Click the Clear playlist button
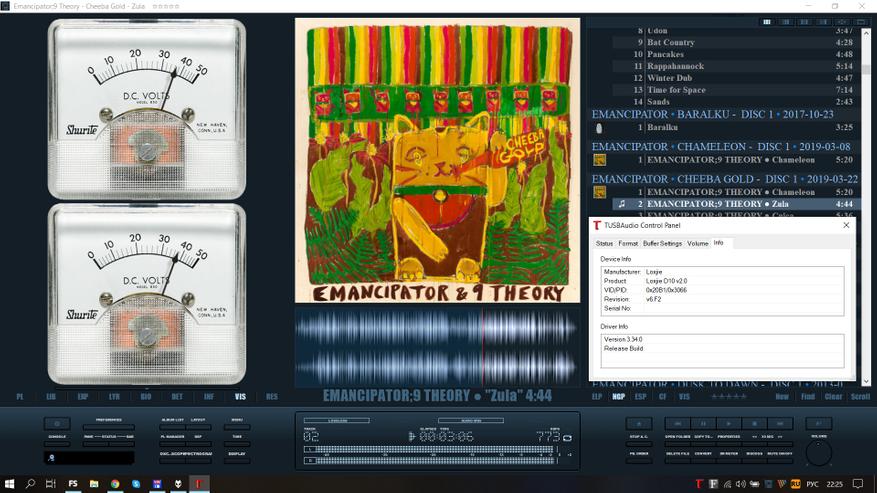 pos(833,396)
